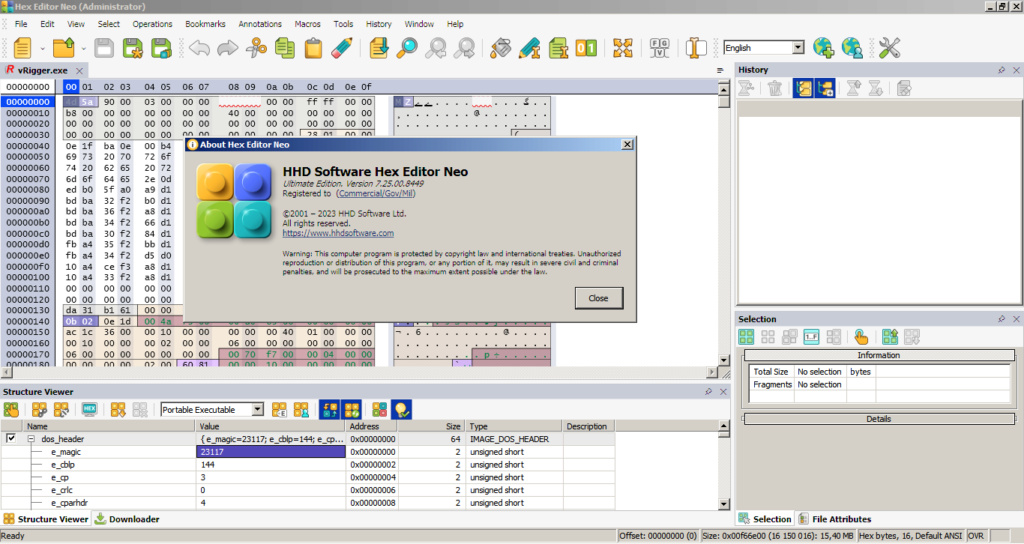Screen dimensions: 1024x544
Task: Expand the Information section in Selection panel
Action: 878,355
